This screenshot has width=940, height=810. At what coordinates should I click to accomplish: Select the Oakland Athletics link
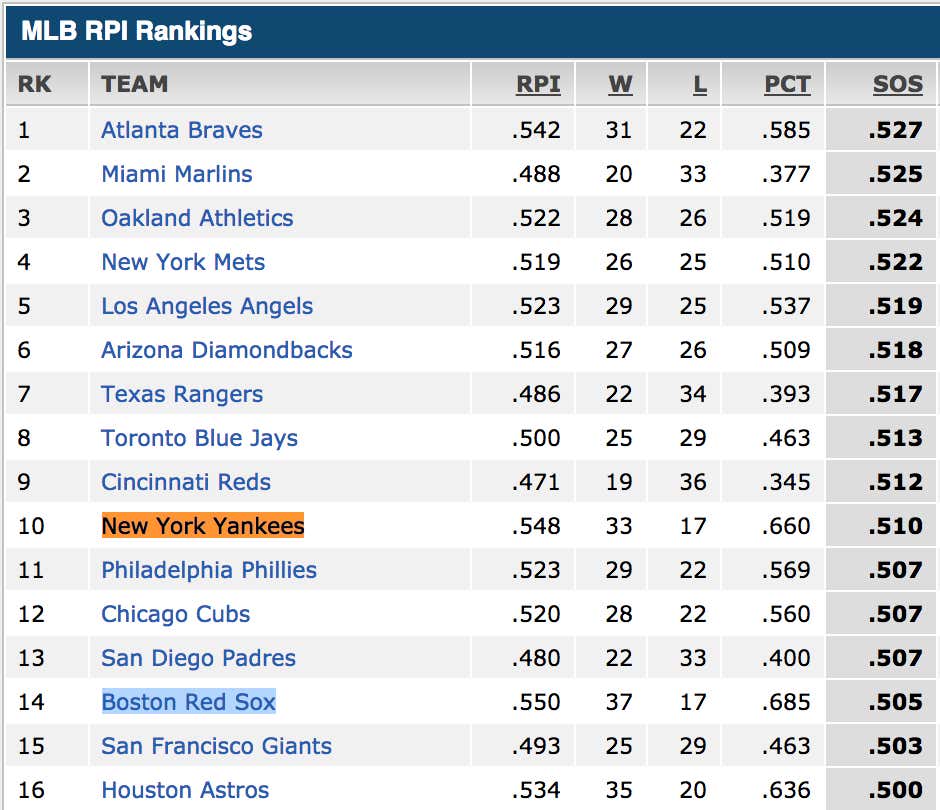[197, 218]
